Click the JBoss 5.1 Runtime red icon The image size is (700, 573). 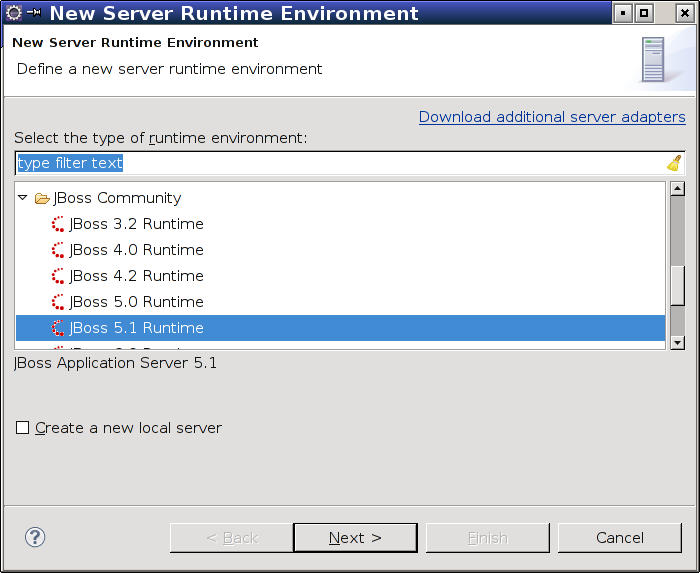point(58,328)
